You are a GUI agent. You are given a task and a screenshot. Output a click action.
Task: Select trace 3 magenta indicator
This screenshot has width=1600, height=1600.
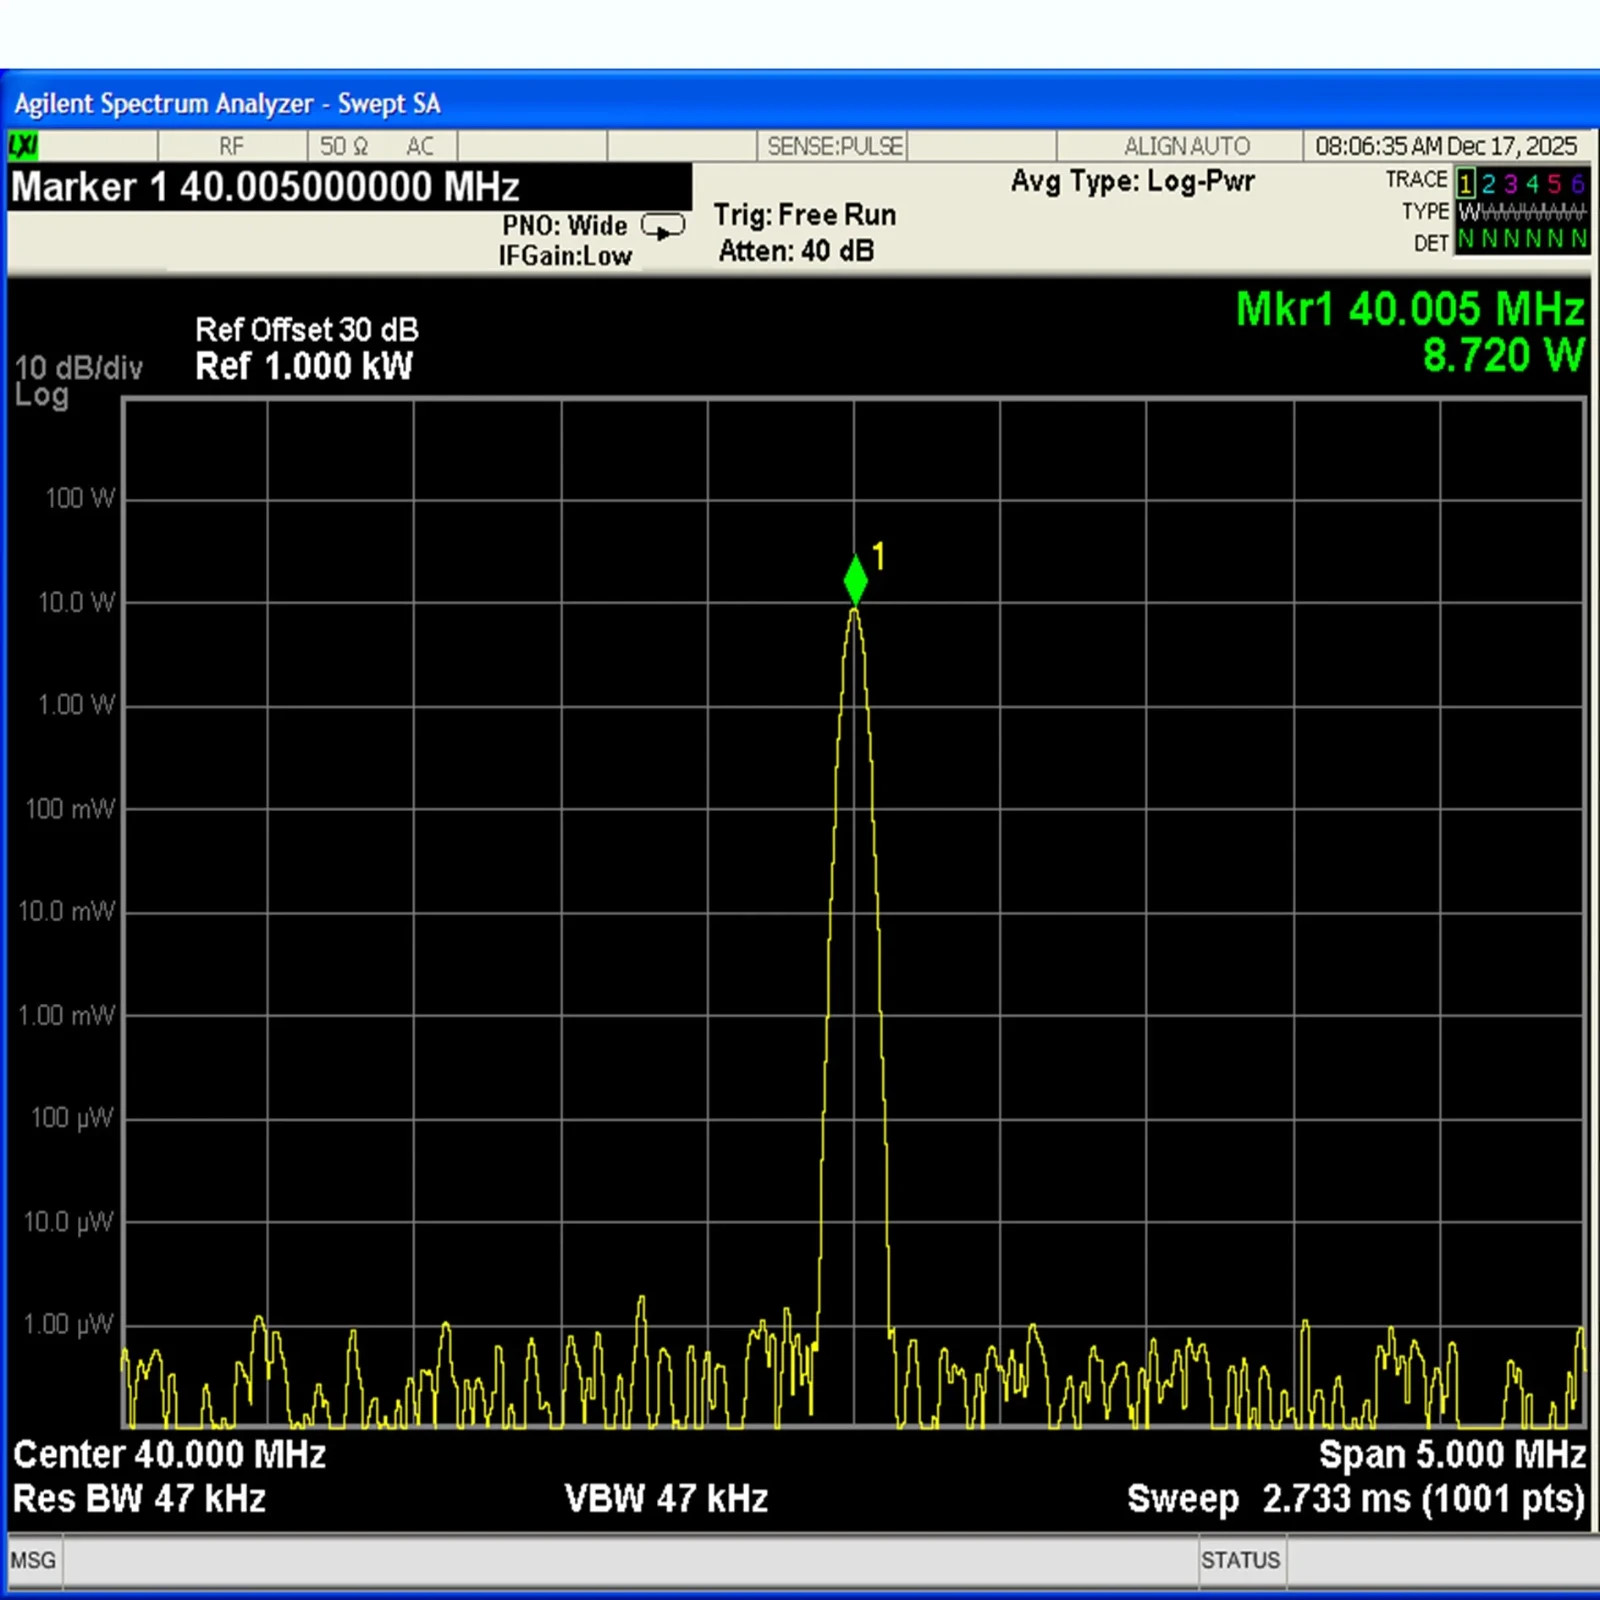tap(1510, 183)
